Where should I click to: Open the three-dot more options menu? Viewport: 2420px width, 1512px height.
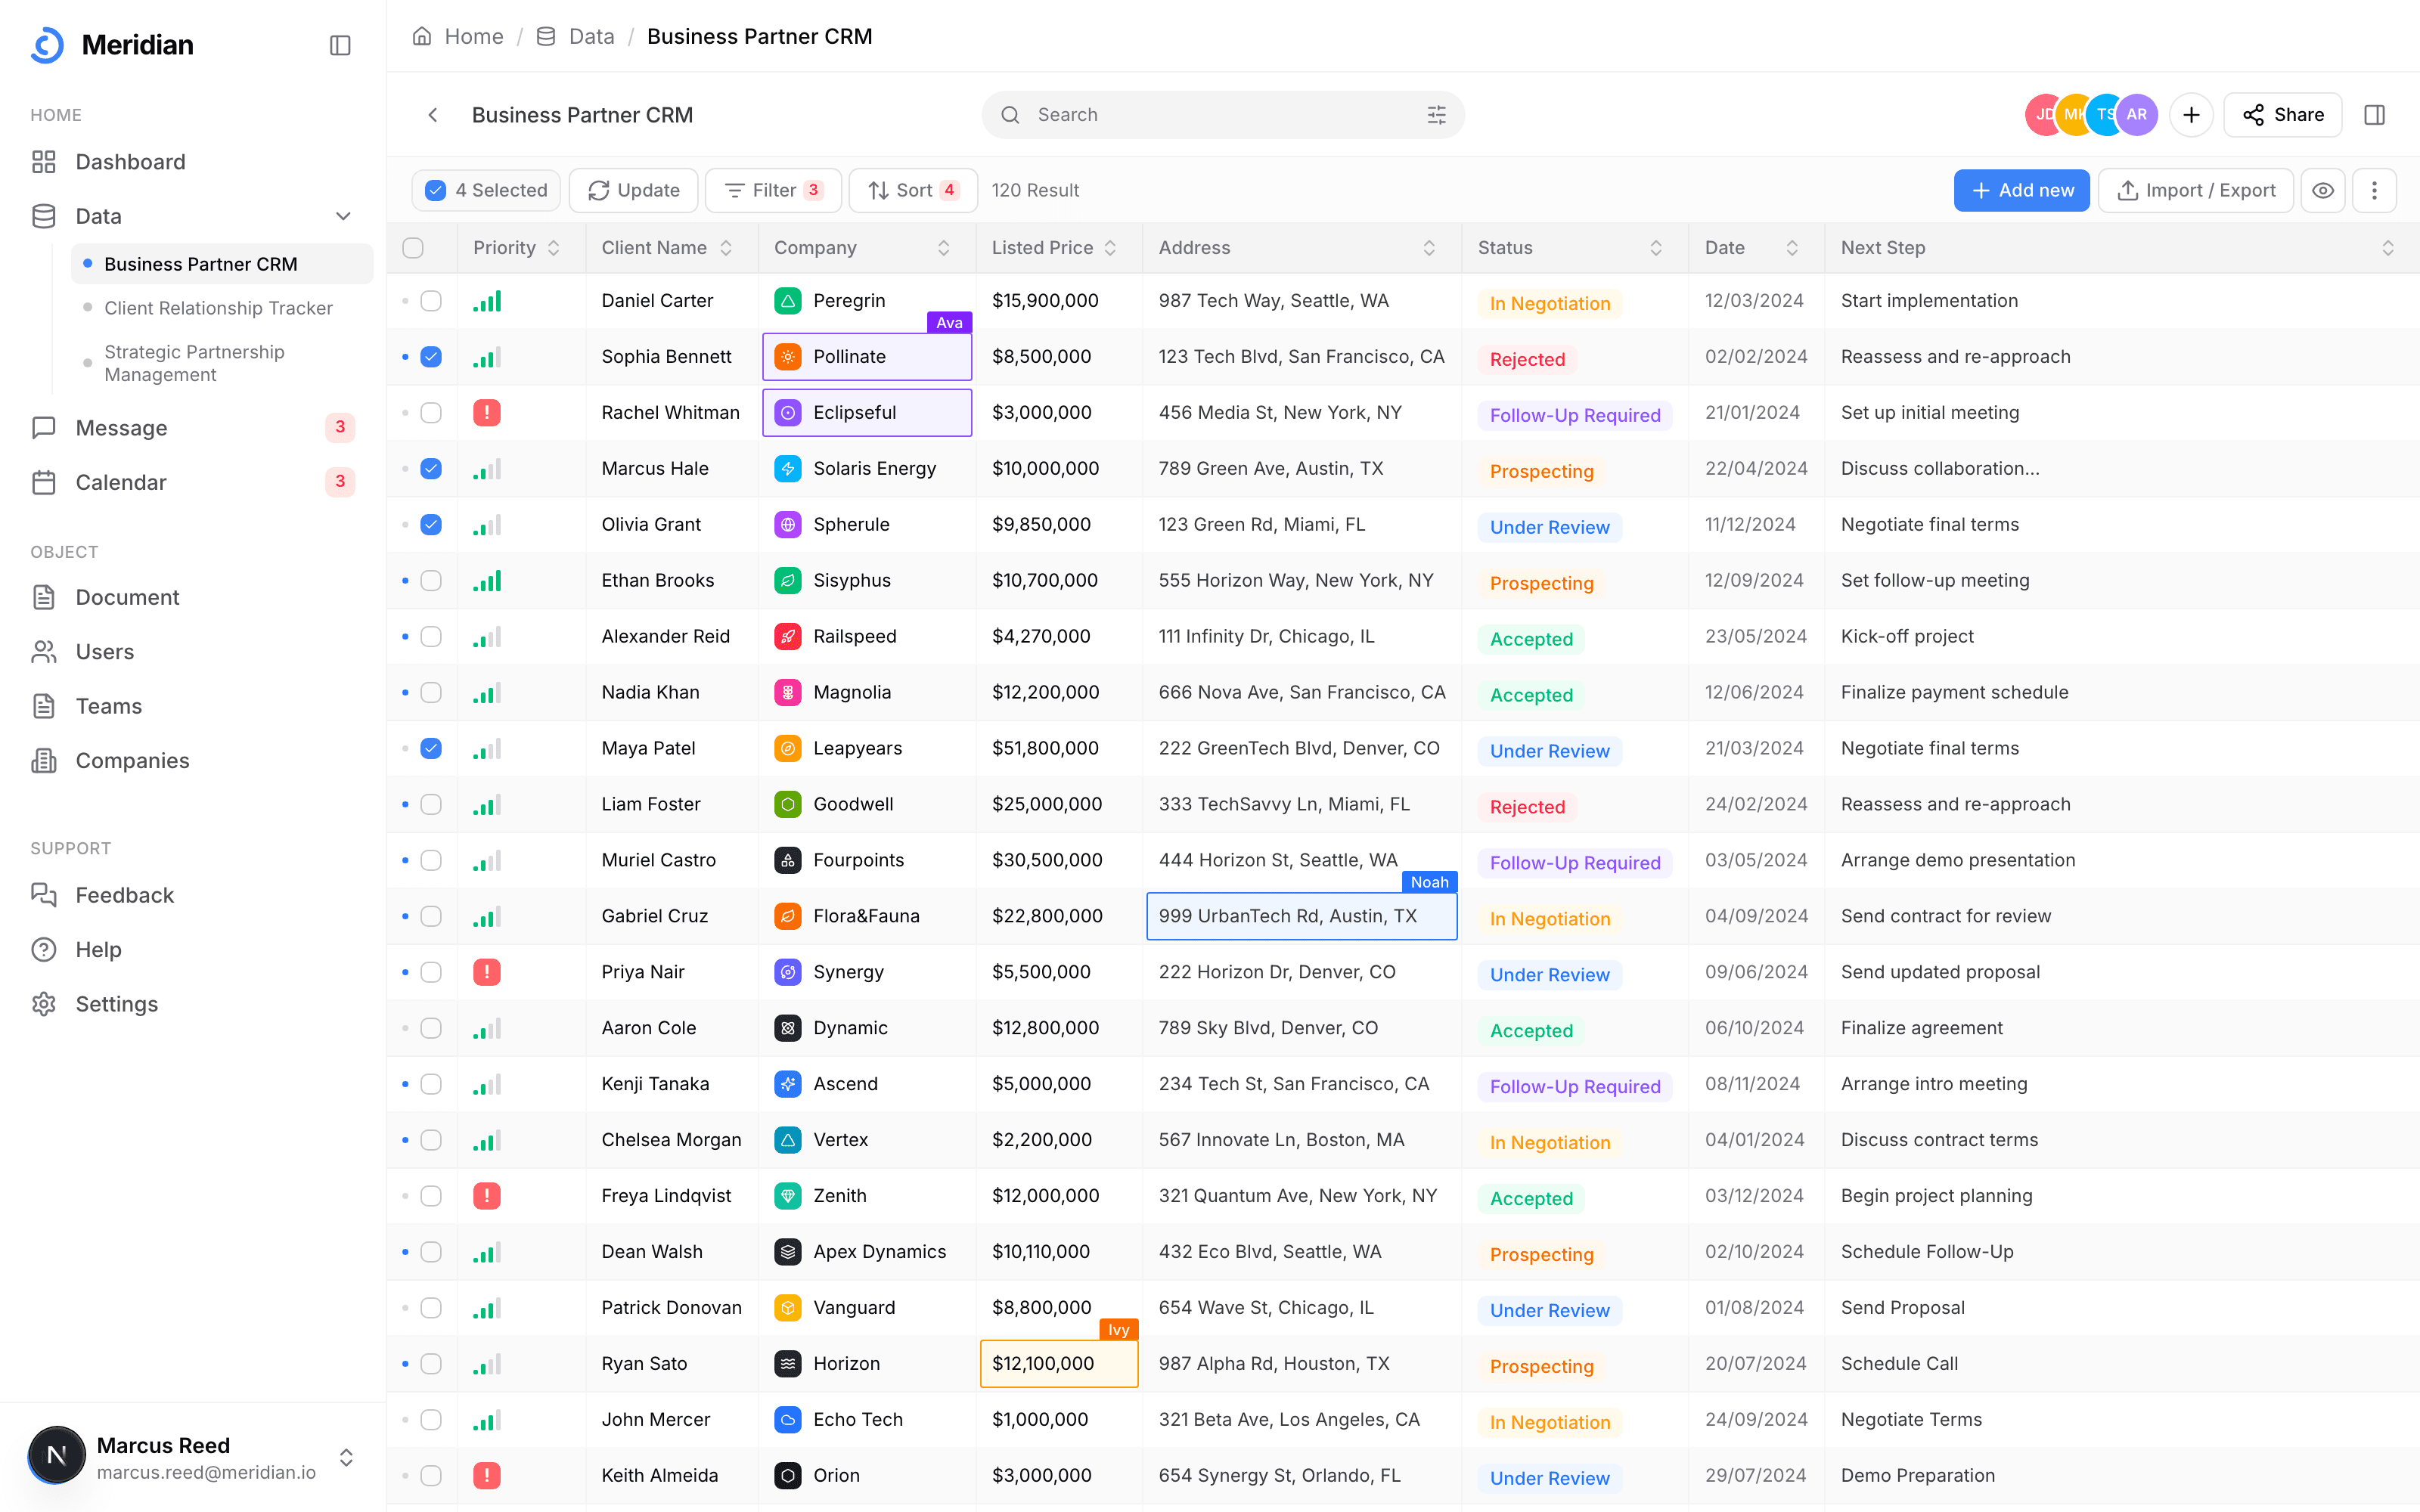coord(2374,190)
